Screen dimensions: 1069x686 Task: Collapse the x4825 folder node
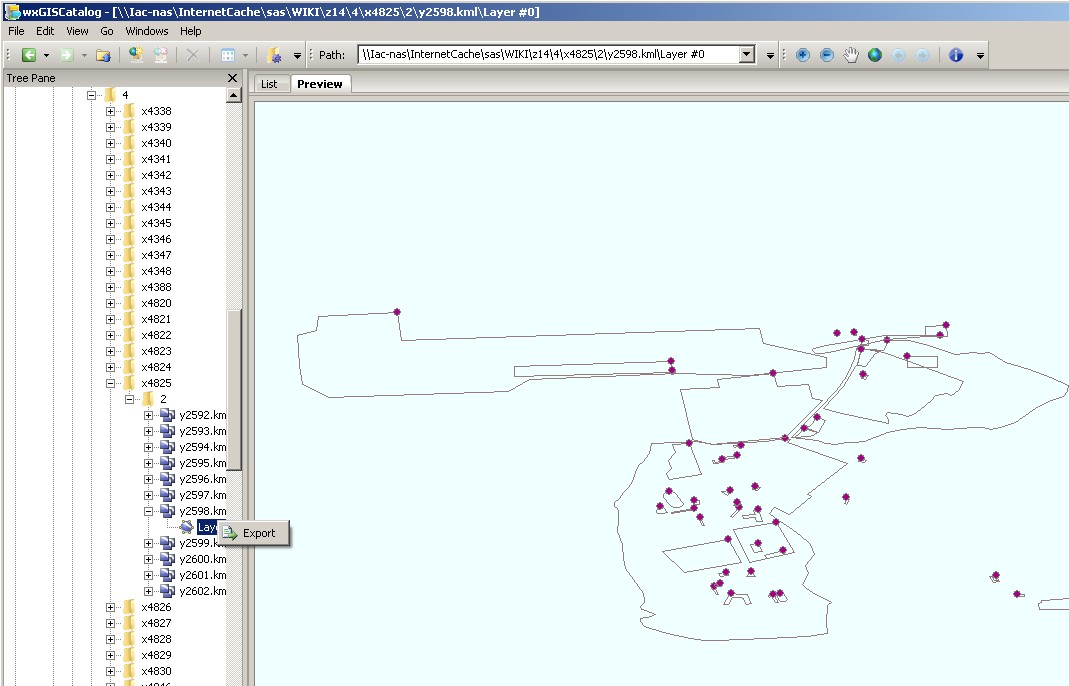coord(110,383)
